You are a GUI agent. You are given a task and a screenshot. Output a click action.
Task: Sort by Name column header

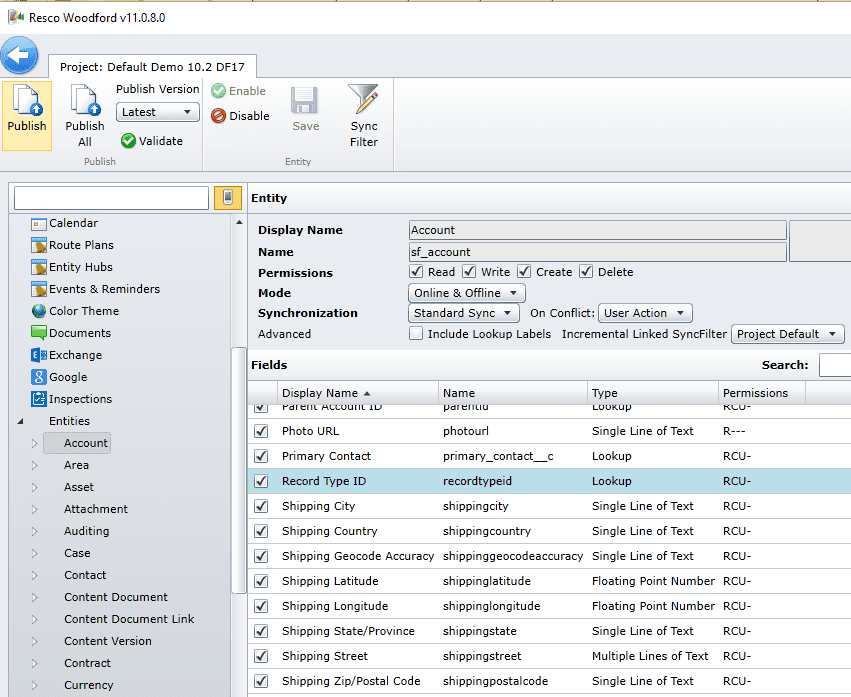[513, 393]
